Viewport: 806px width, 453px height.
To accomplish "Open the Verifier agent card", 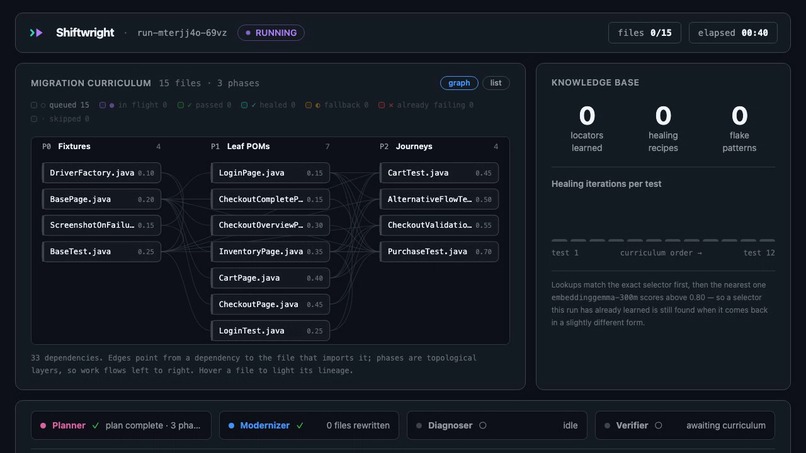I will (685, 425).
